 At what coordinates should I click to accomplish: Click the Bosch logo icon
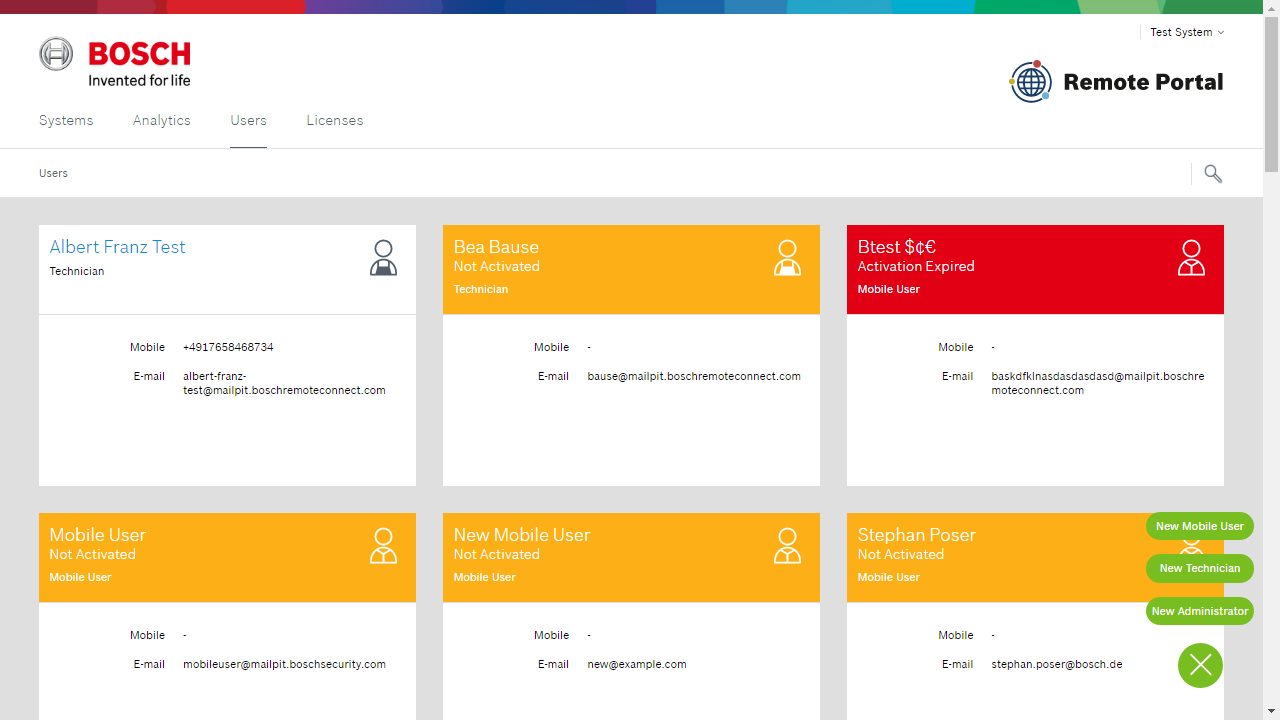pos(57,54)
